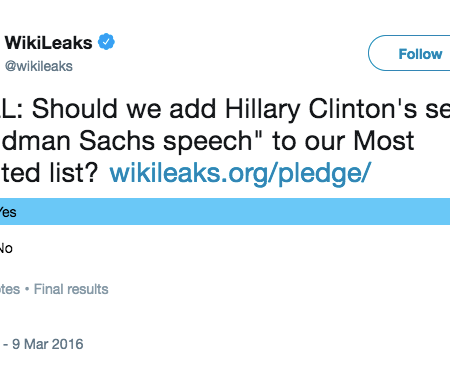Click the word 'Most' in the tweet
This screenshot has height=369, width=450.
tap(384, 141)
